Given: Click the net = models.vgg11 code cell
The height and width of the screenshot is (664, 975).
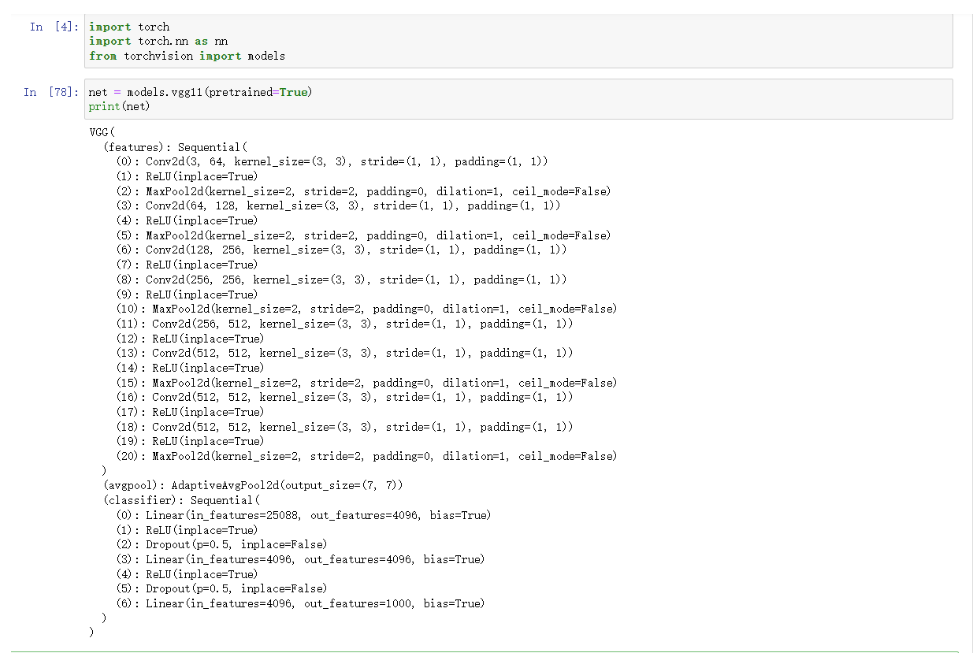Looking at the screenshot, I should [x=519, y=99].
